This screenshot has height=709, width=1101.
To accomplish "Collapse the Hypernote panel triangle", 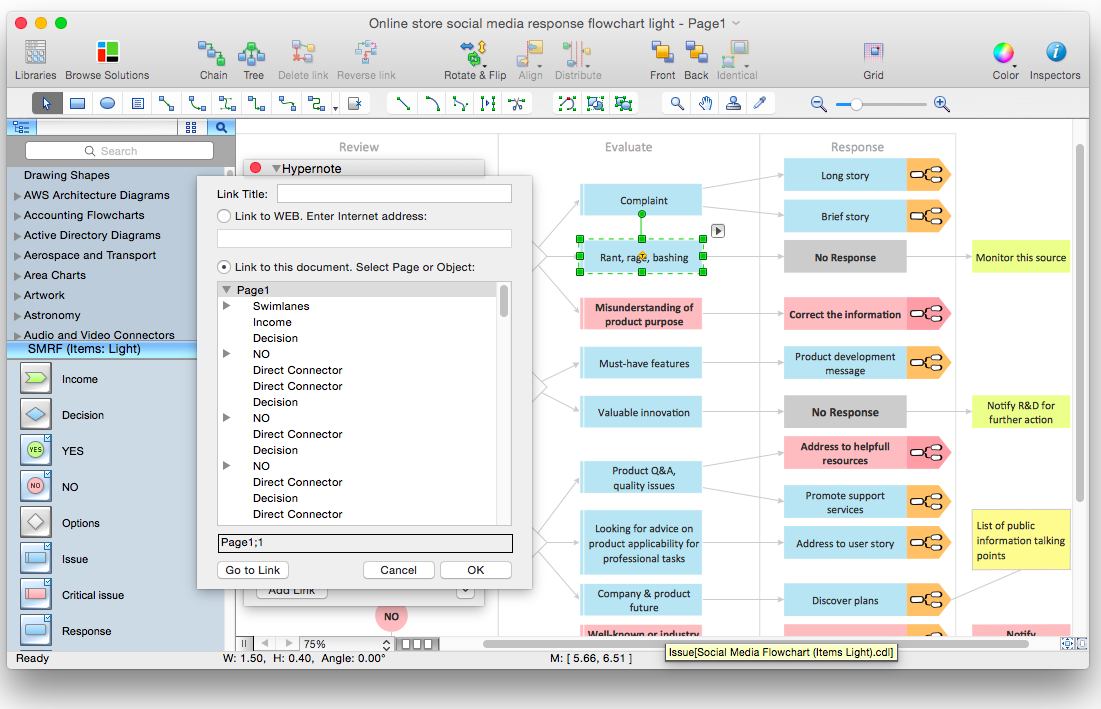I will (277, 169).
